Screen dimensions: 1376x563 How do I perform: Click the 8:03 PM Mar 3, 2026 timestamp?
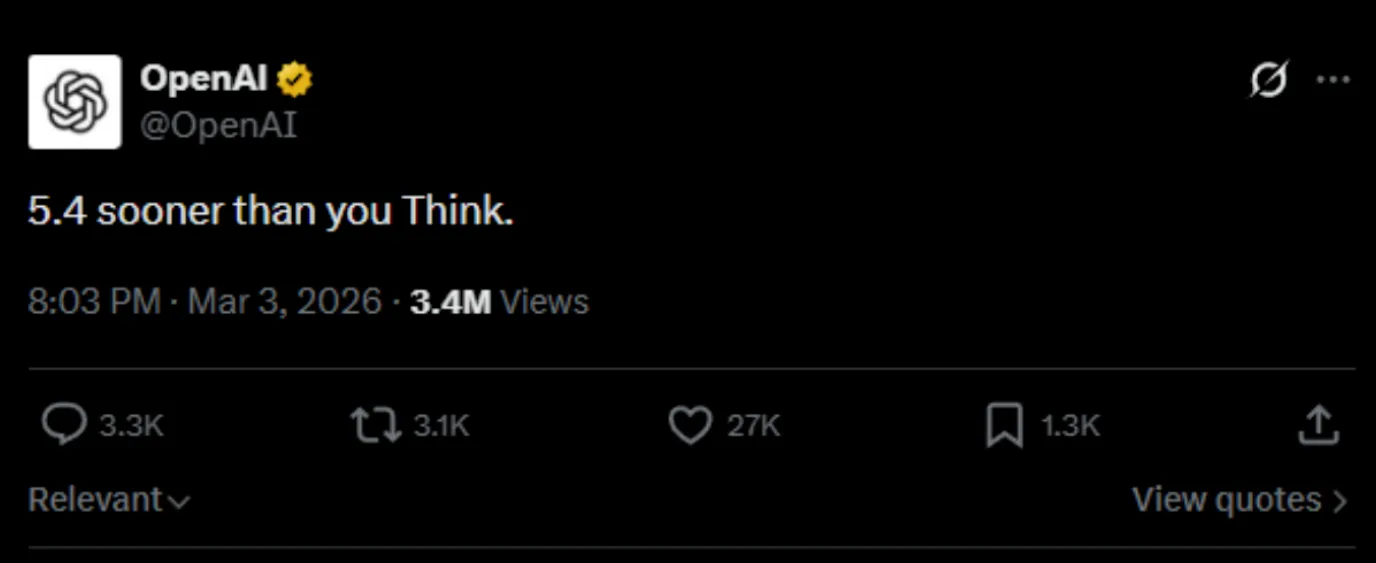coord(205,302)
